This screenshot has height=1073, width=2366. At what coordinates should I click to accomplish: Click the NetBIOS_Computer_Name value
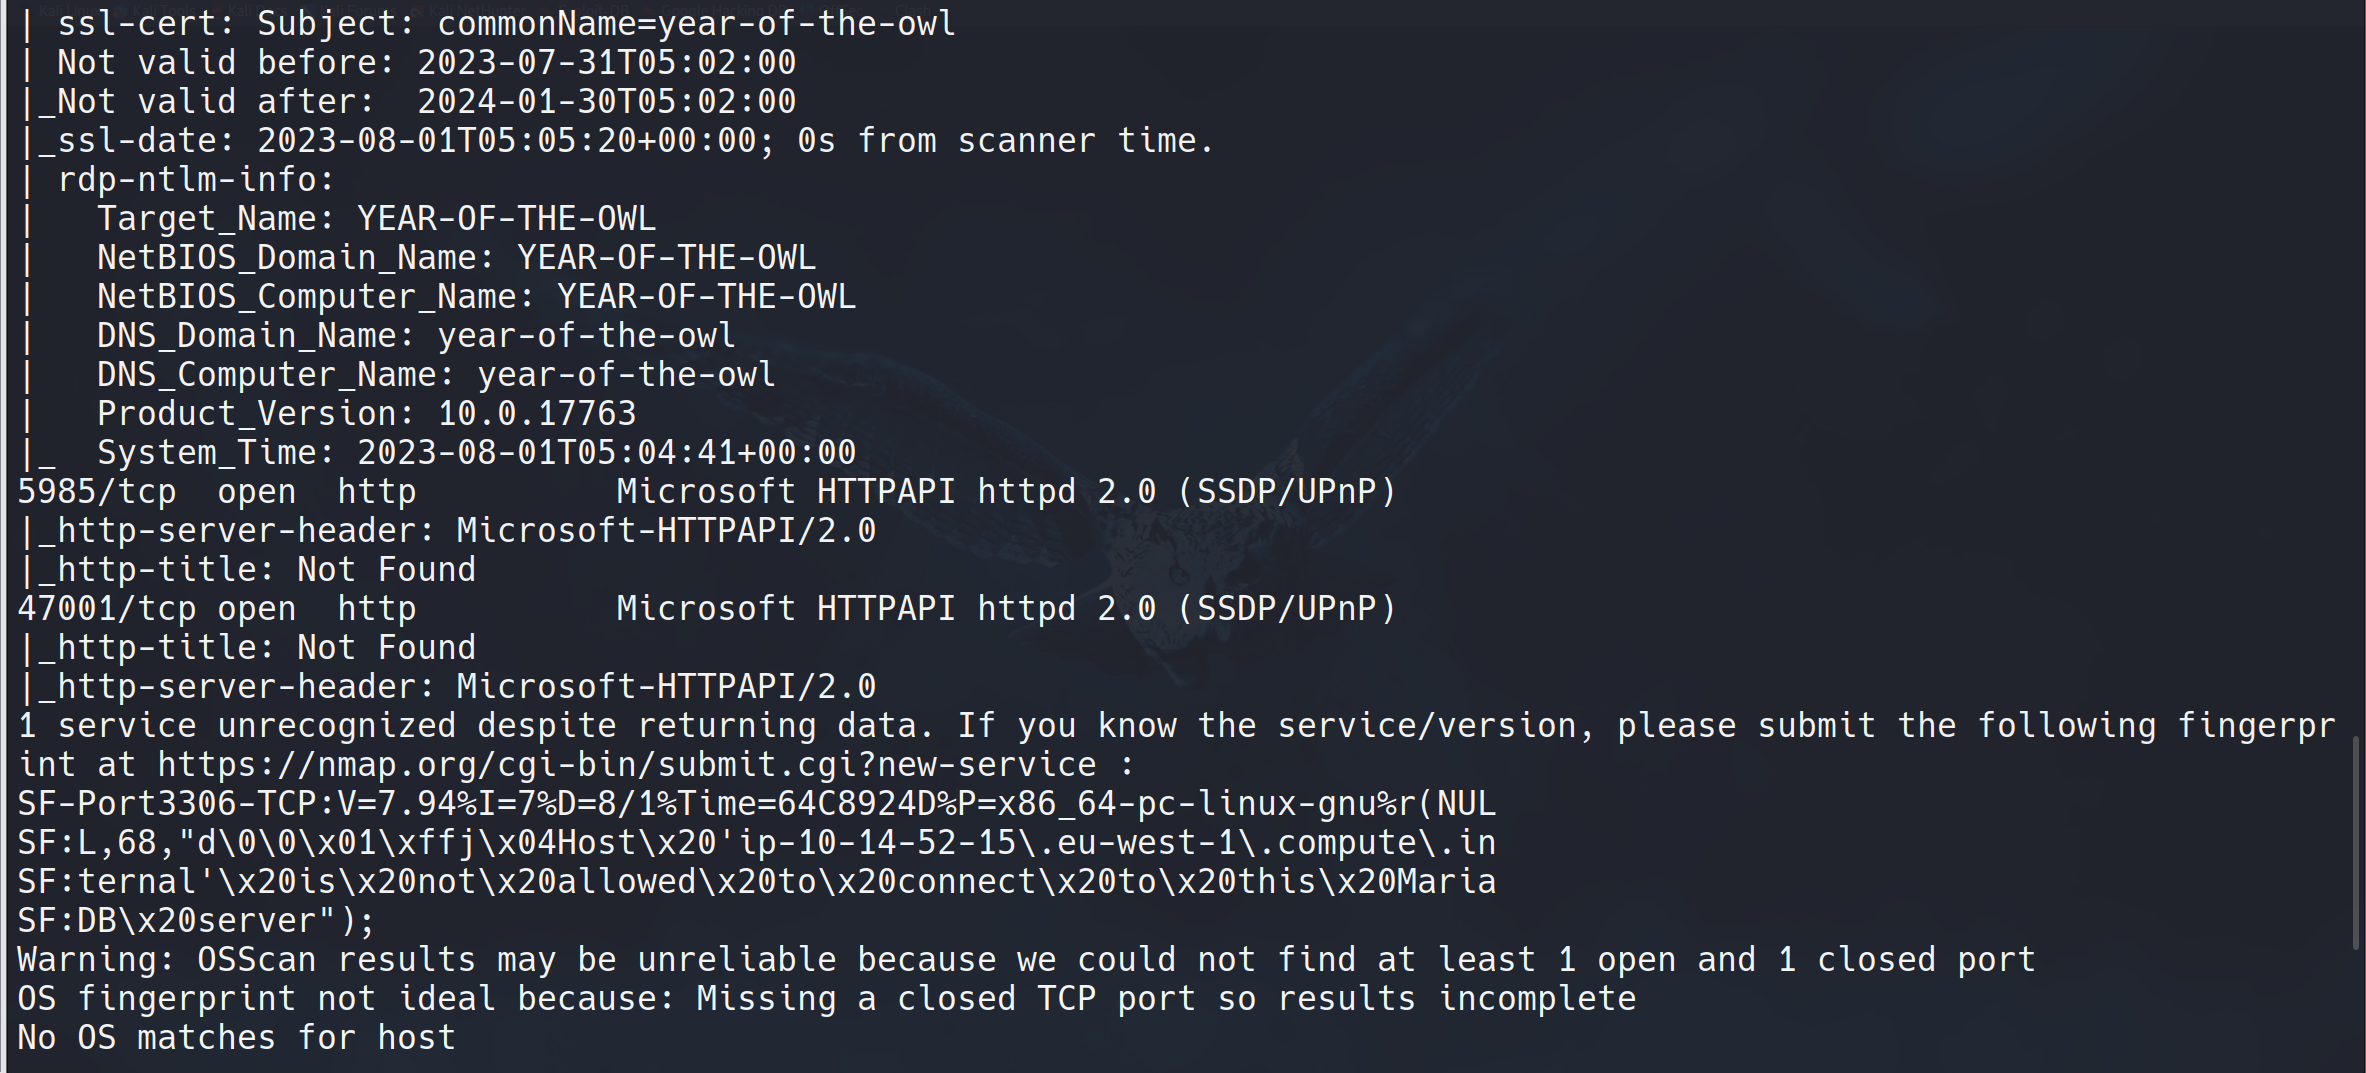pos(706,296)
